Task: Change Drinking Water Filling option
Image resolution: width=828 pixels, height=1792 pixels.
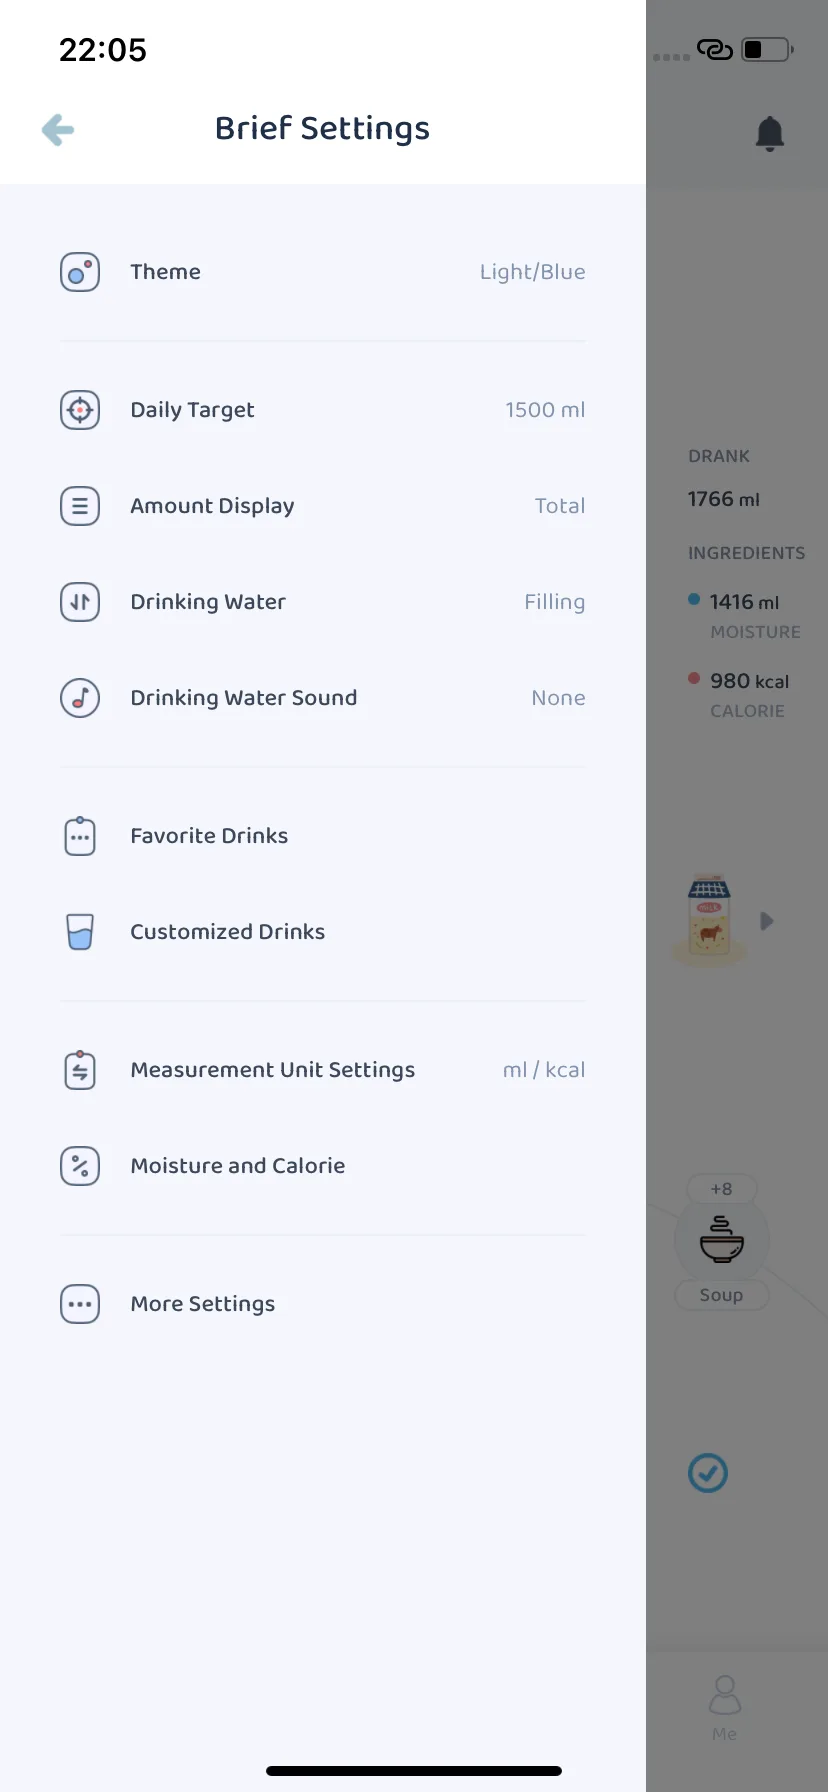Action: [x=555, y=602]
